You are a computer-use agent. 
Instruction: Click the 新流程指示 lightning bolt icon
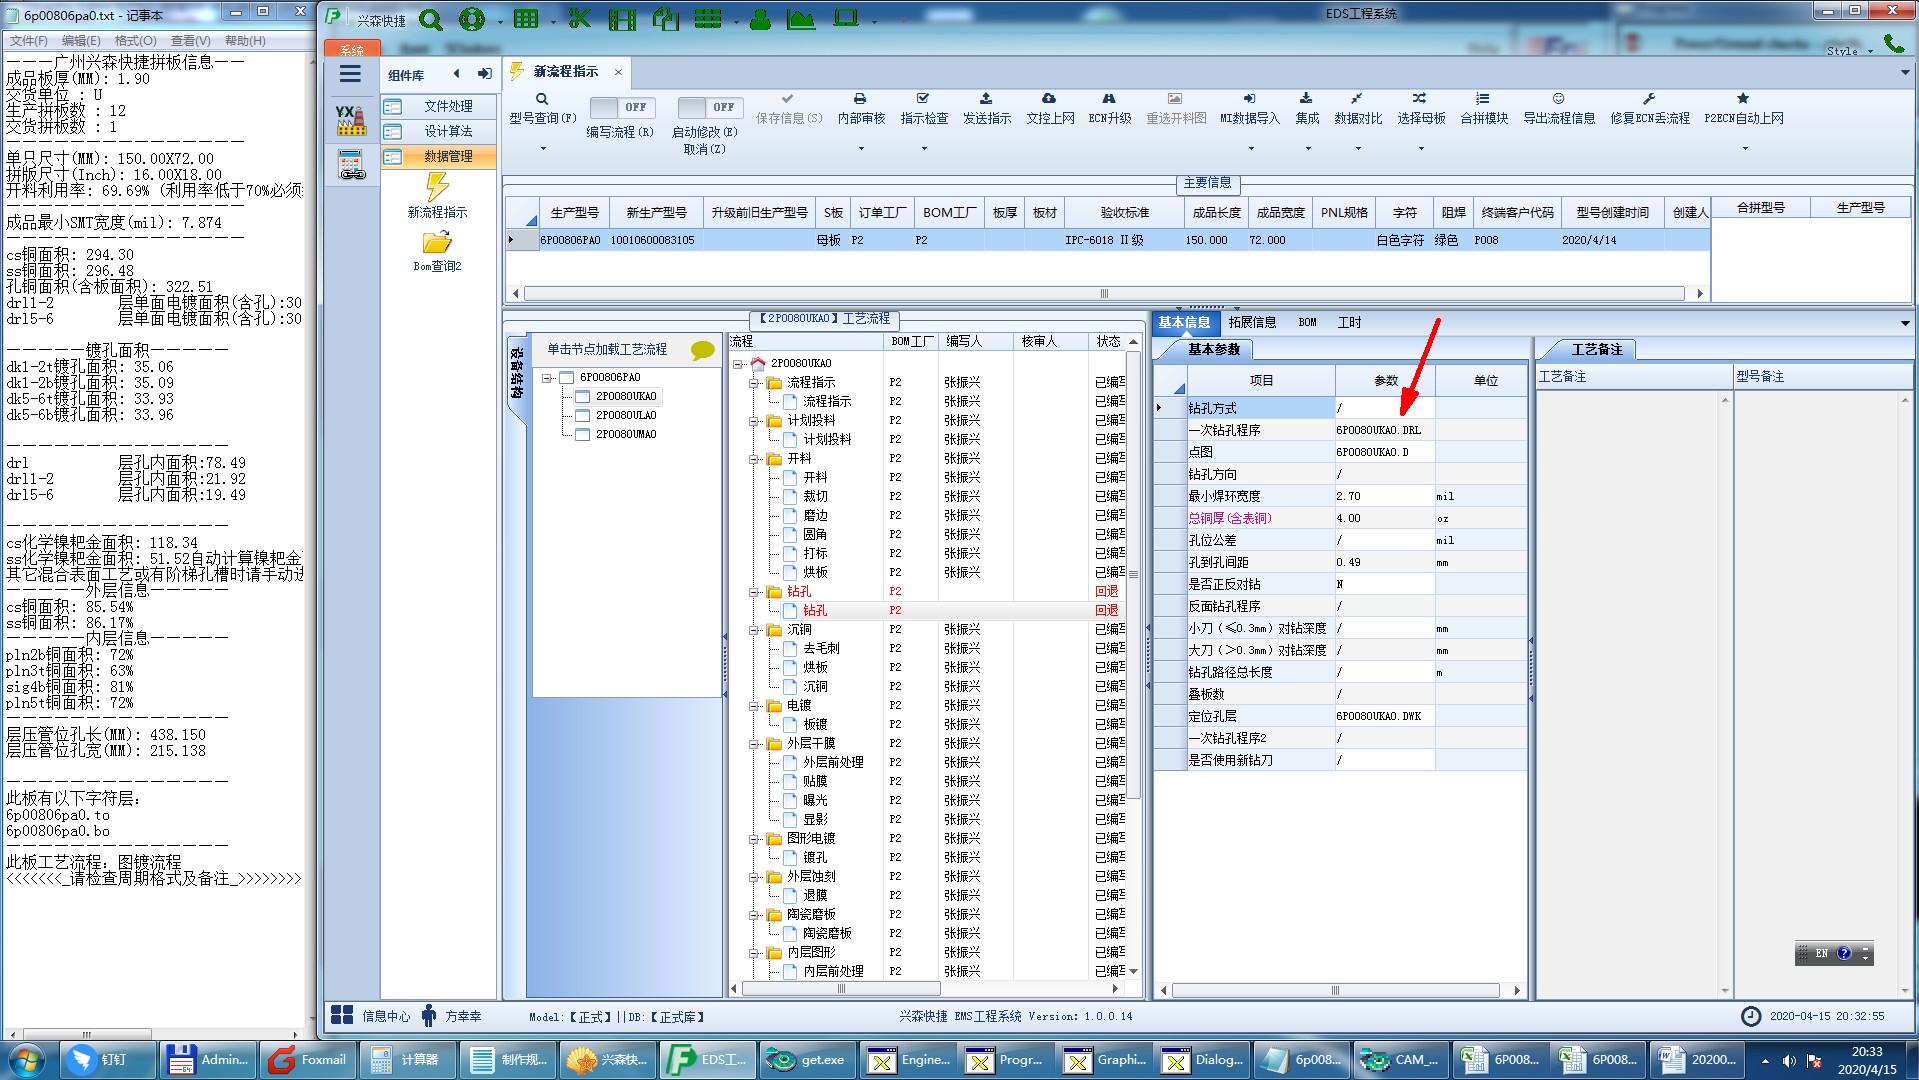(x=437, y=186)
